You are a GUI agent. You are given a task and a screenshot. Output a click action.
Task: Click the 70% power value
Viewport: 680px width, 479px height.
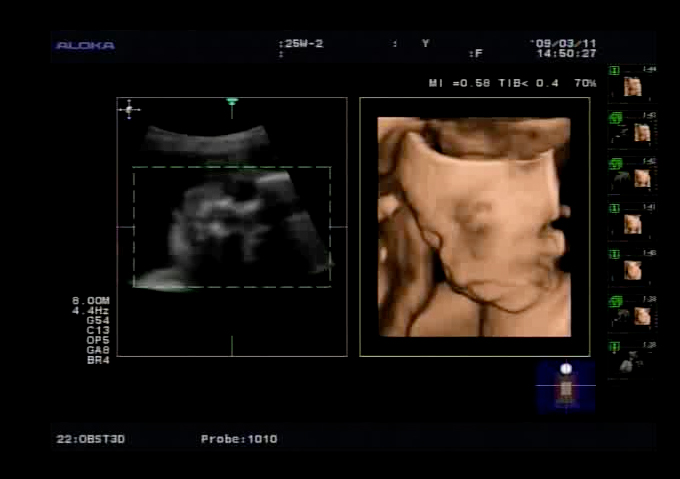585,83
